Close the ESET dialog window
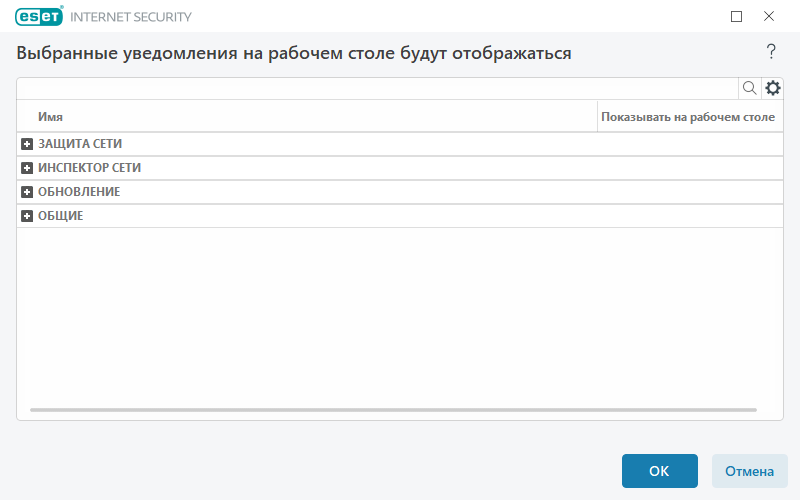 point(769,16)
